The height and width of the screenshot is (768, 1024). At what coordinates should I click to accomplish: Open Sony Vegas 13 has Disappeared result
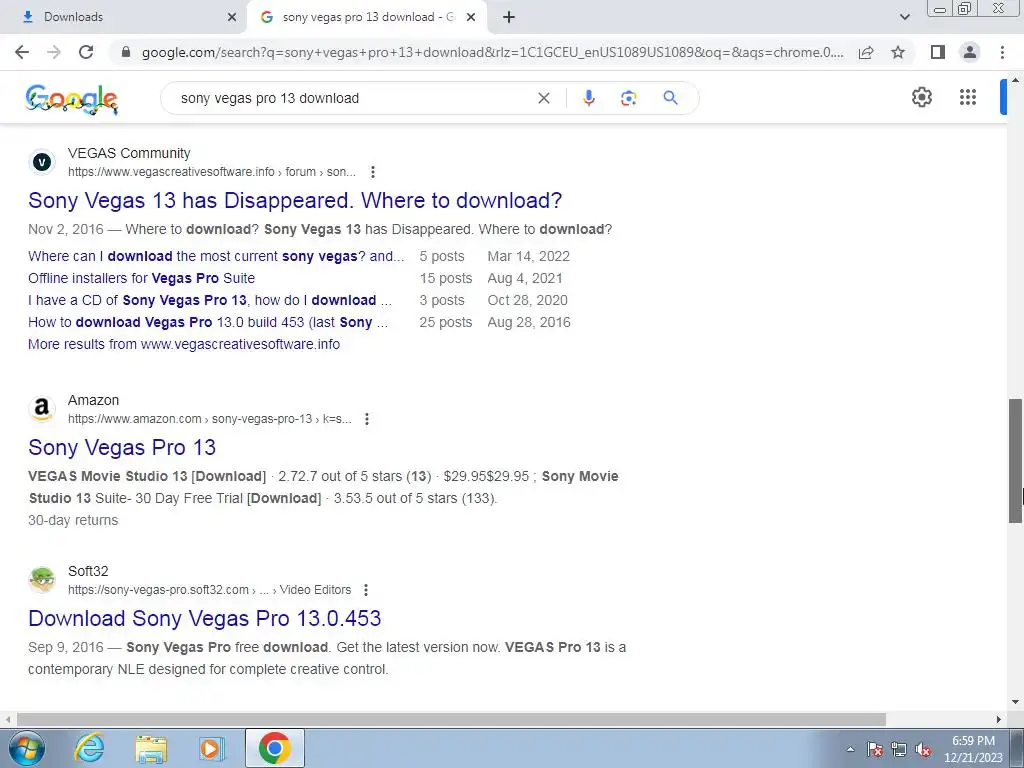pos(295,200)
